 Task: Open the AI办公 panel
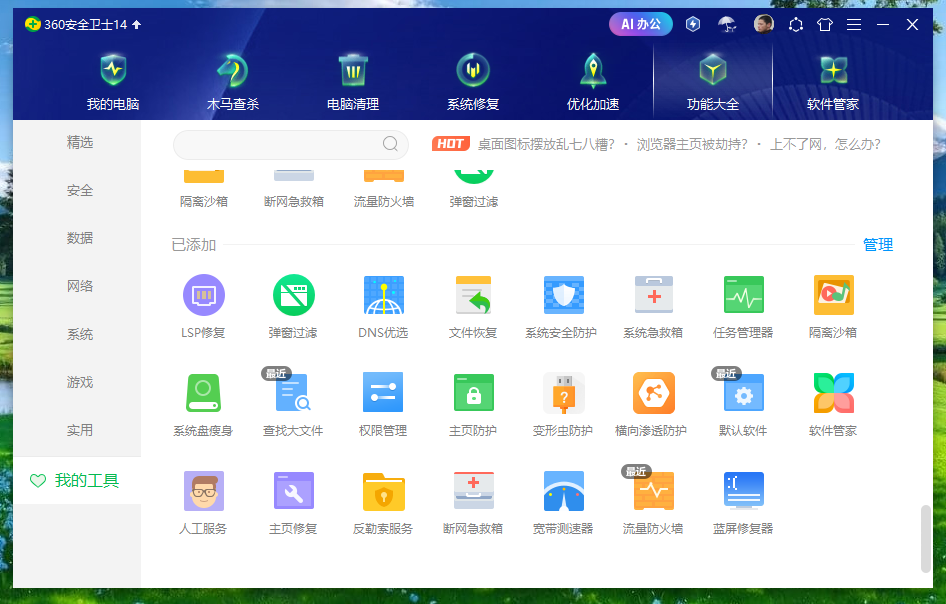point(641,24)
